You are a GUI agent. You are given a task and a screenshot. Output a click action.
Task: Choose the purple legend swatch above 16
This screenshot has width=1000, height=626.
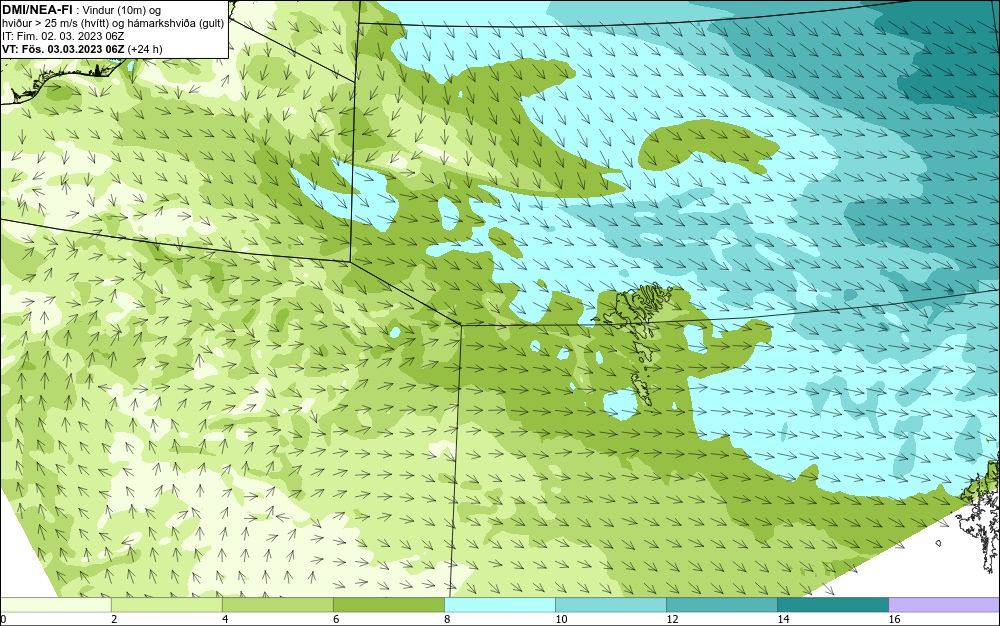(x=945, y=605)
